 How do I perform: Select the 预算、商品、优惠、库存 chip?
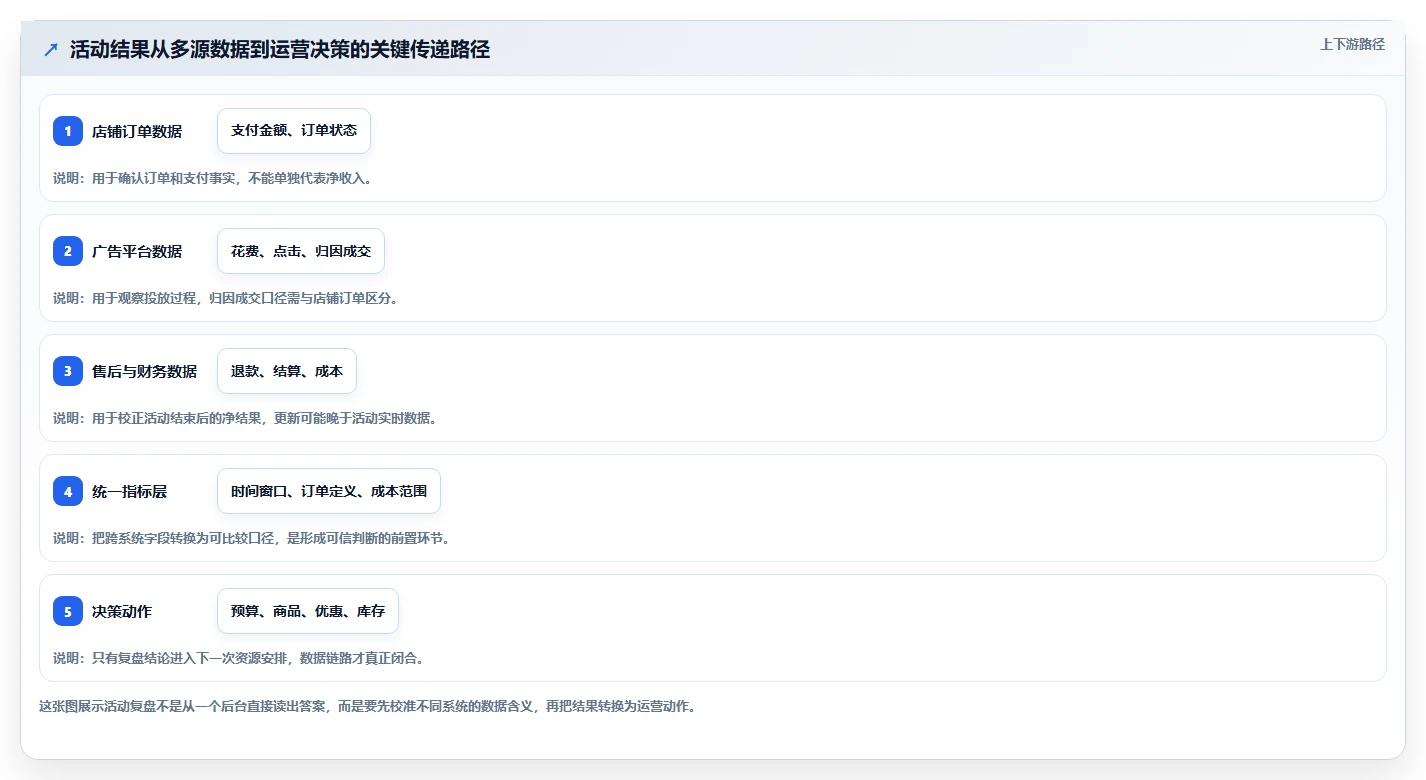(308, 611)
